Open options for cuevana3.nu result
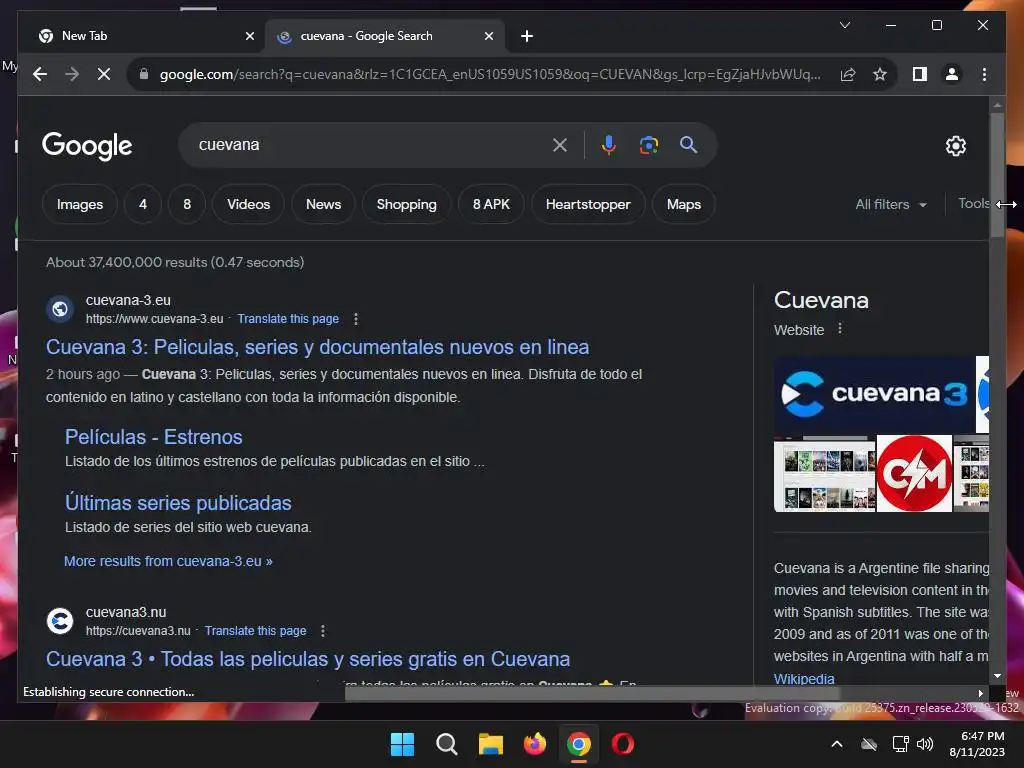This screenshot has width=1024, height=768. [x=323, y=631]
